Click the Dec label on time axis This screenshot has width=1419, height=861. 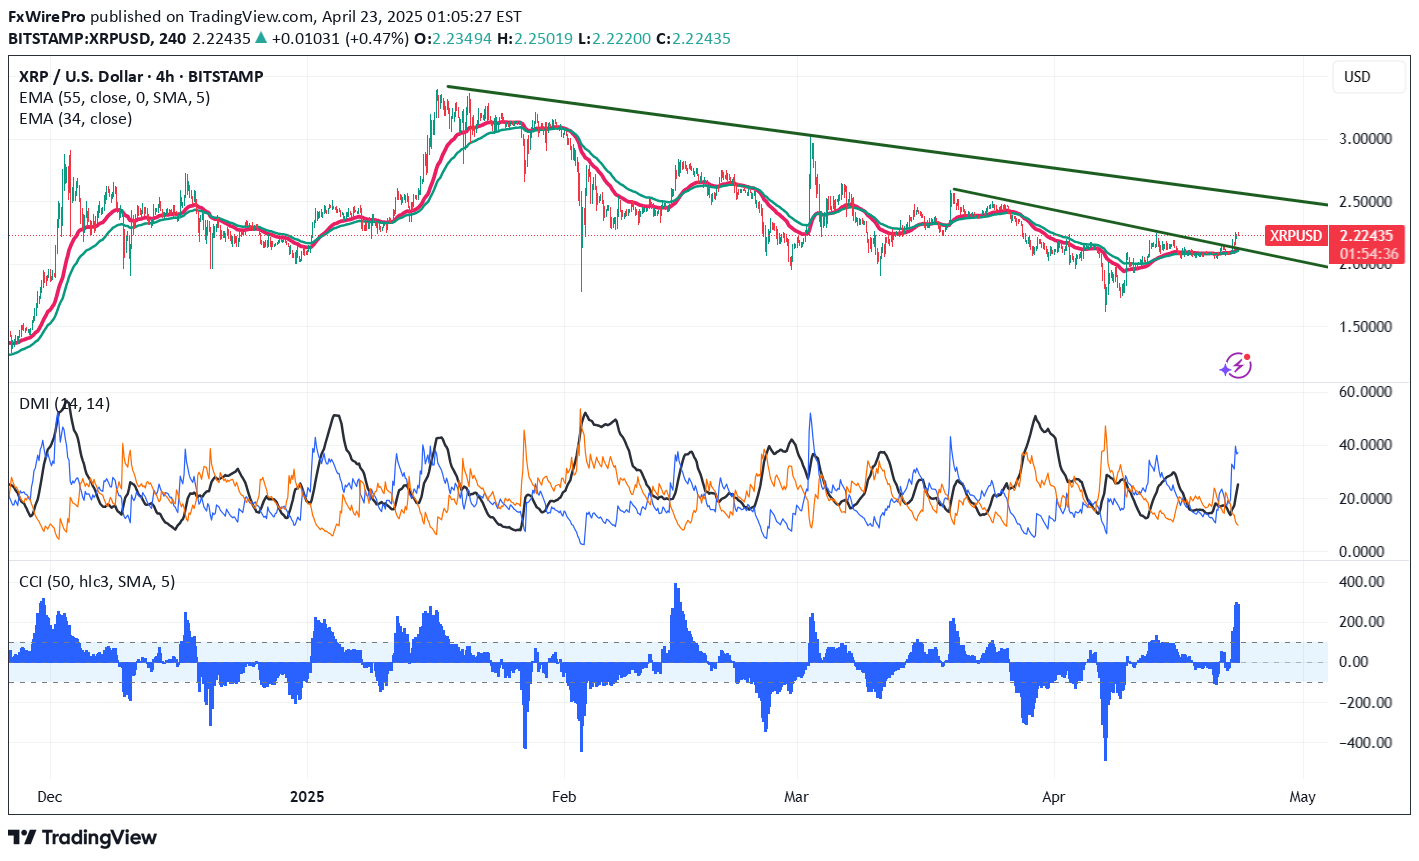(x=49, y=797)
